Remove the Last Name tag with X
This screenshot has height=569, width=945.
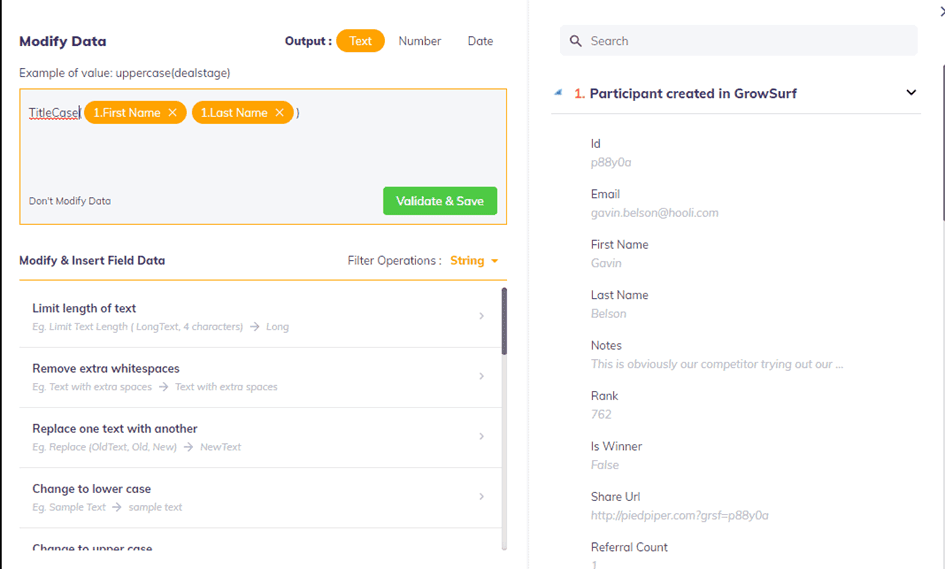[279, 113]
